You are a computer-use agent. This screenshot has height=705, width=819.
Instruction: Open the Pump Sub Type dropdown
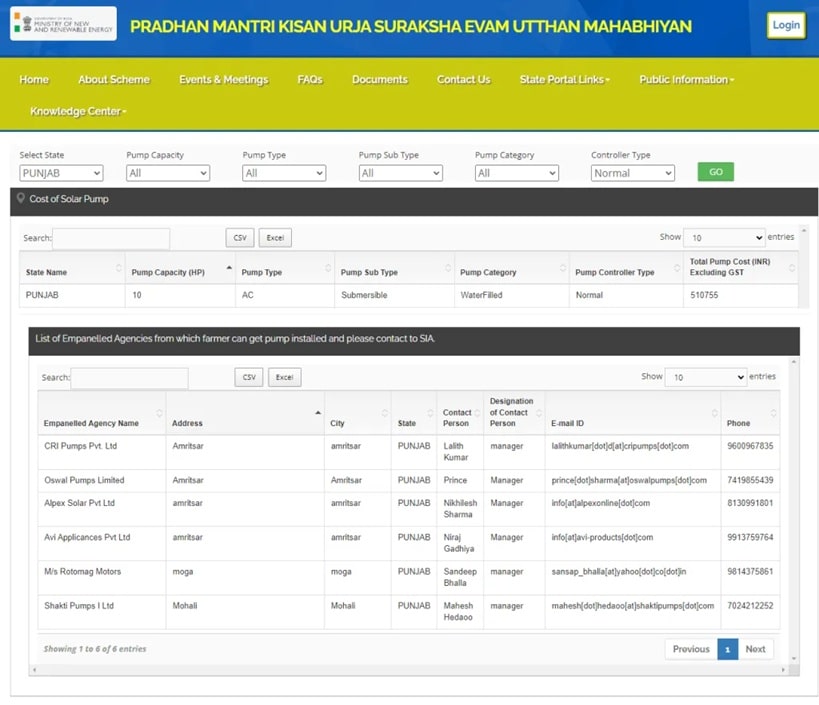pos(401,173)
